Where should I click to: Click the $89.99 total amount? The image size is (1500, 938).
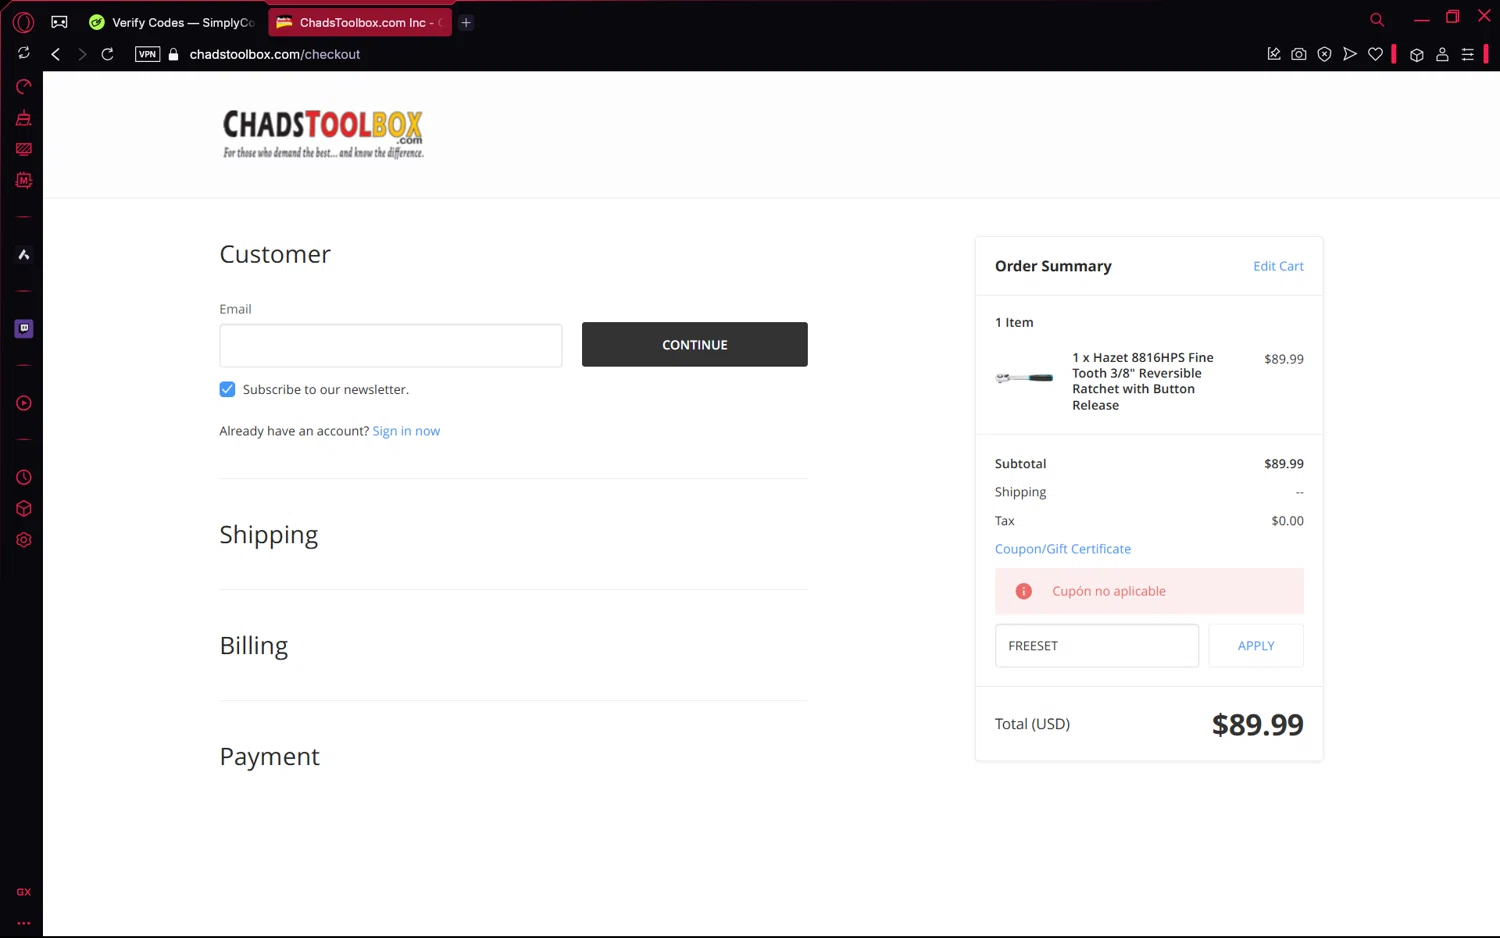pyautogui.click(x=1257, y=724)
